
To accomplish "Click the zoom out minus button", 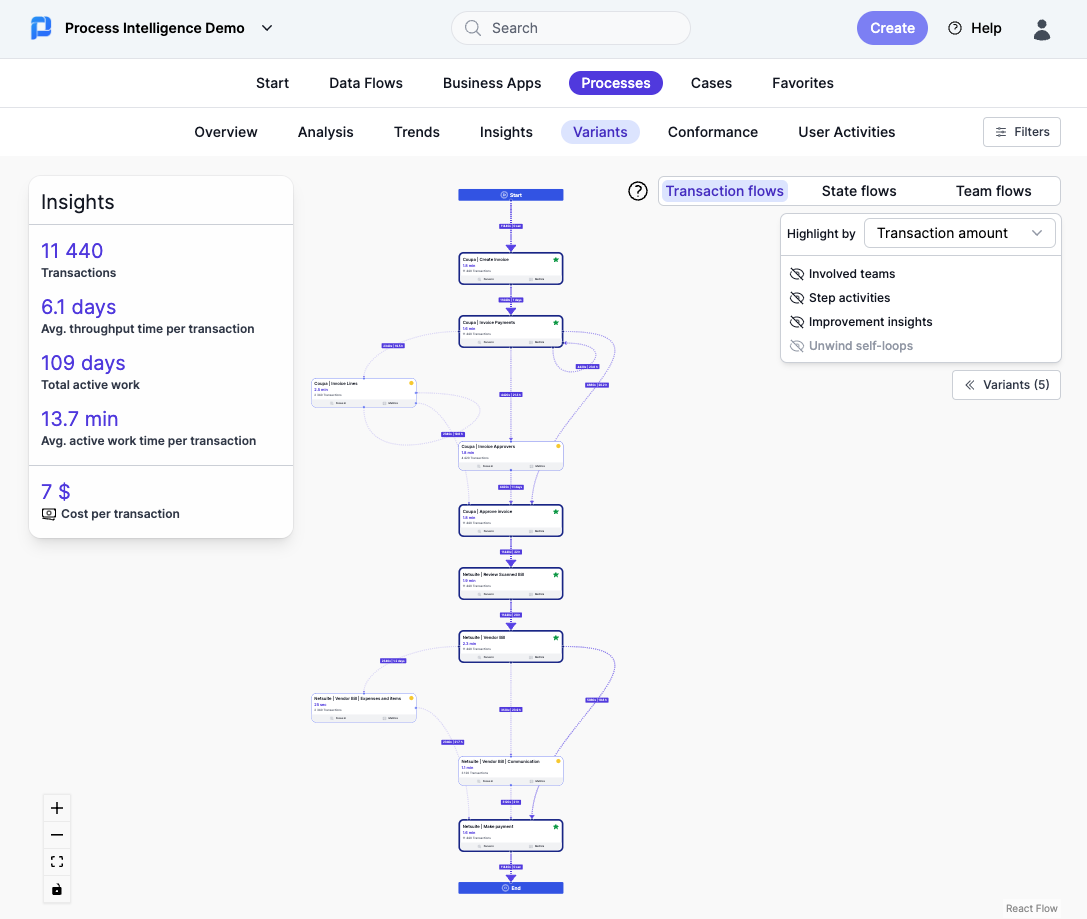I will [57, 835].
